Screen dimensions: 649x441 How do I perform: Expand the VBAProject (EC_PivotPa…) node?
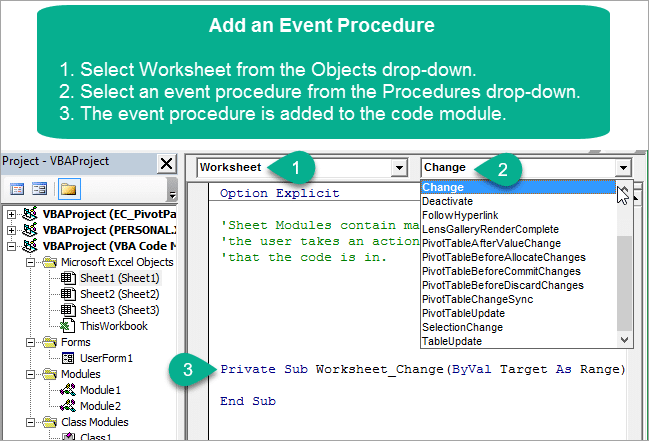tap(10, 214)
